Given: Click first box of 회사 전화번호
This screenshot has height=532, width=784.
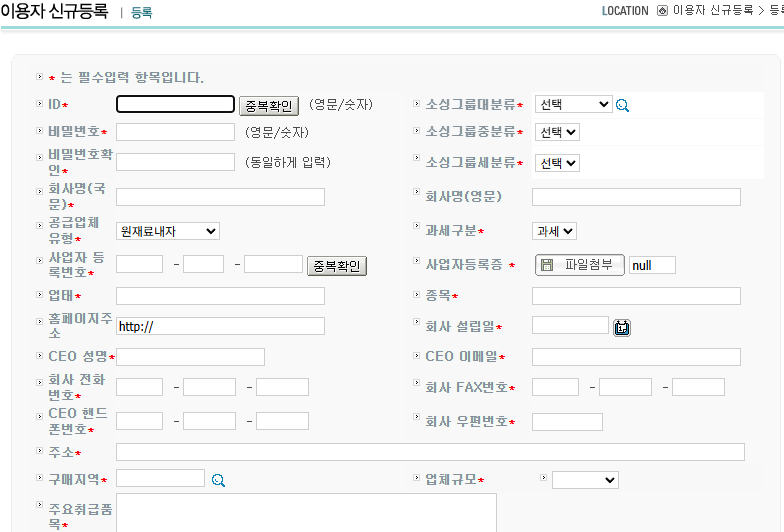Looking at the screenshot, I should coord(139,387).
